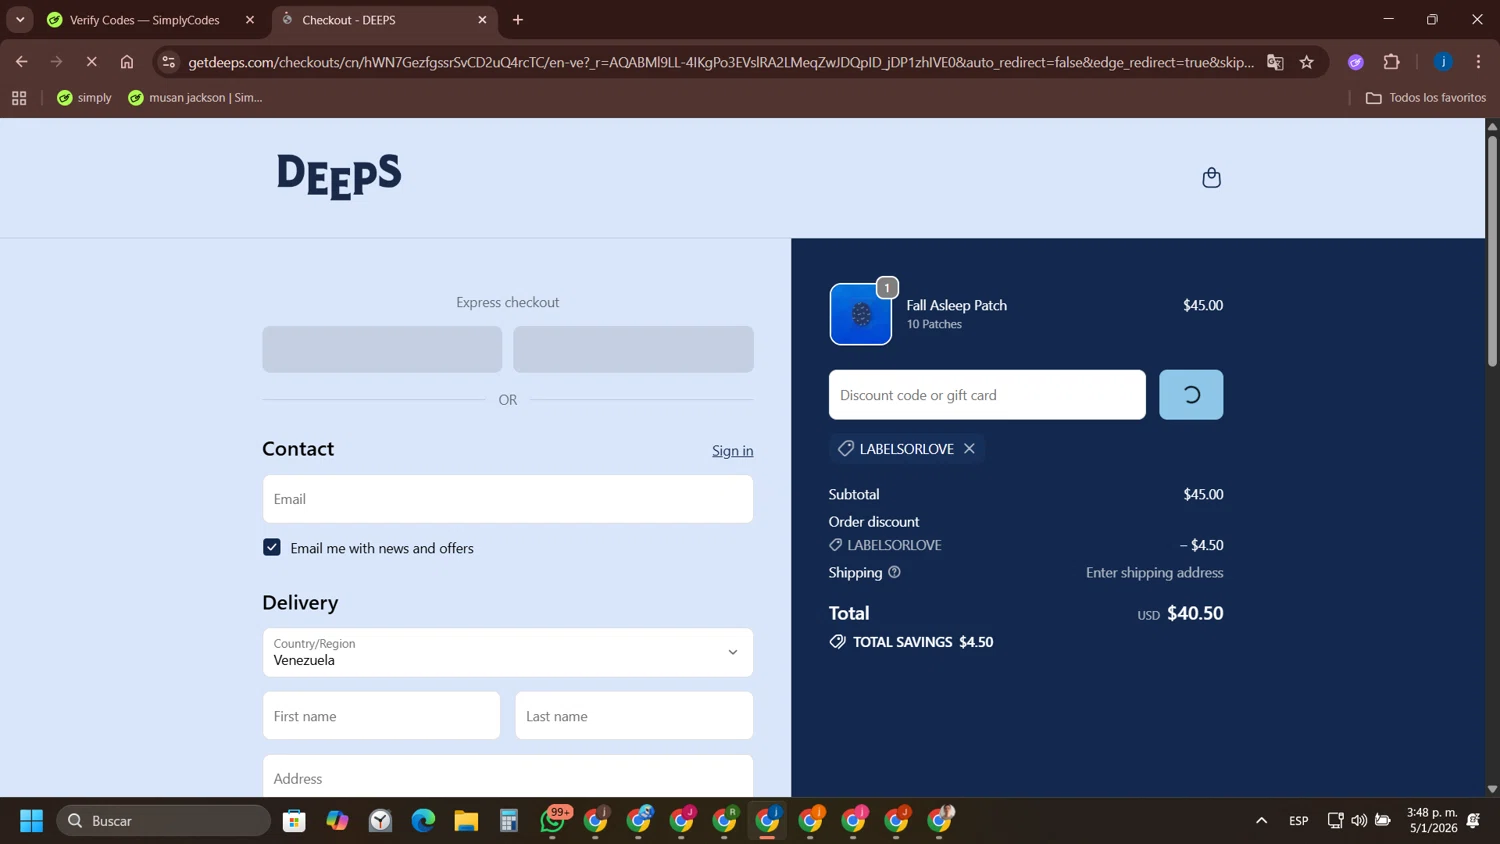Click the page vertical scrollbar
This screenshot has height=844, width=1500.
click(x=1492, y=250)
